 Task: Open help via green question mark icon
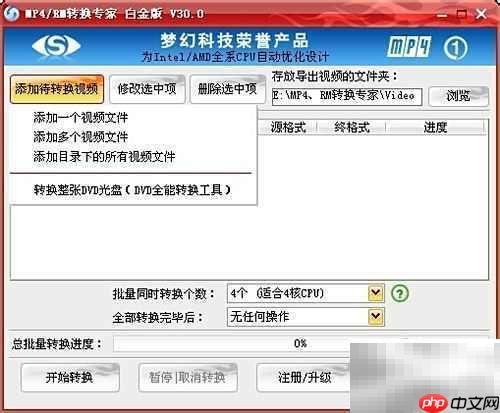pyautogui.click(x=399, y=294)
